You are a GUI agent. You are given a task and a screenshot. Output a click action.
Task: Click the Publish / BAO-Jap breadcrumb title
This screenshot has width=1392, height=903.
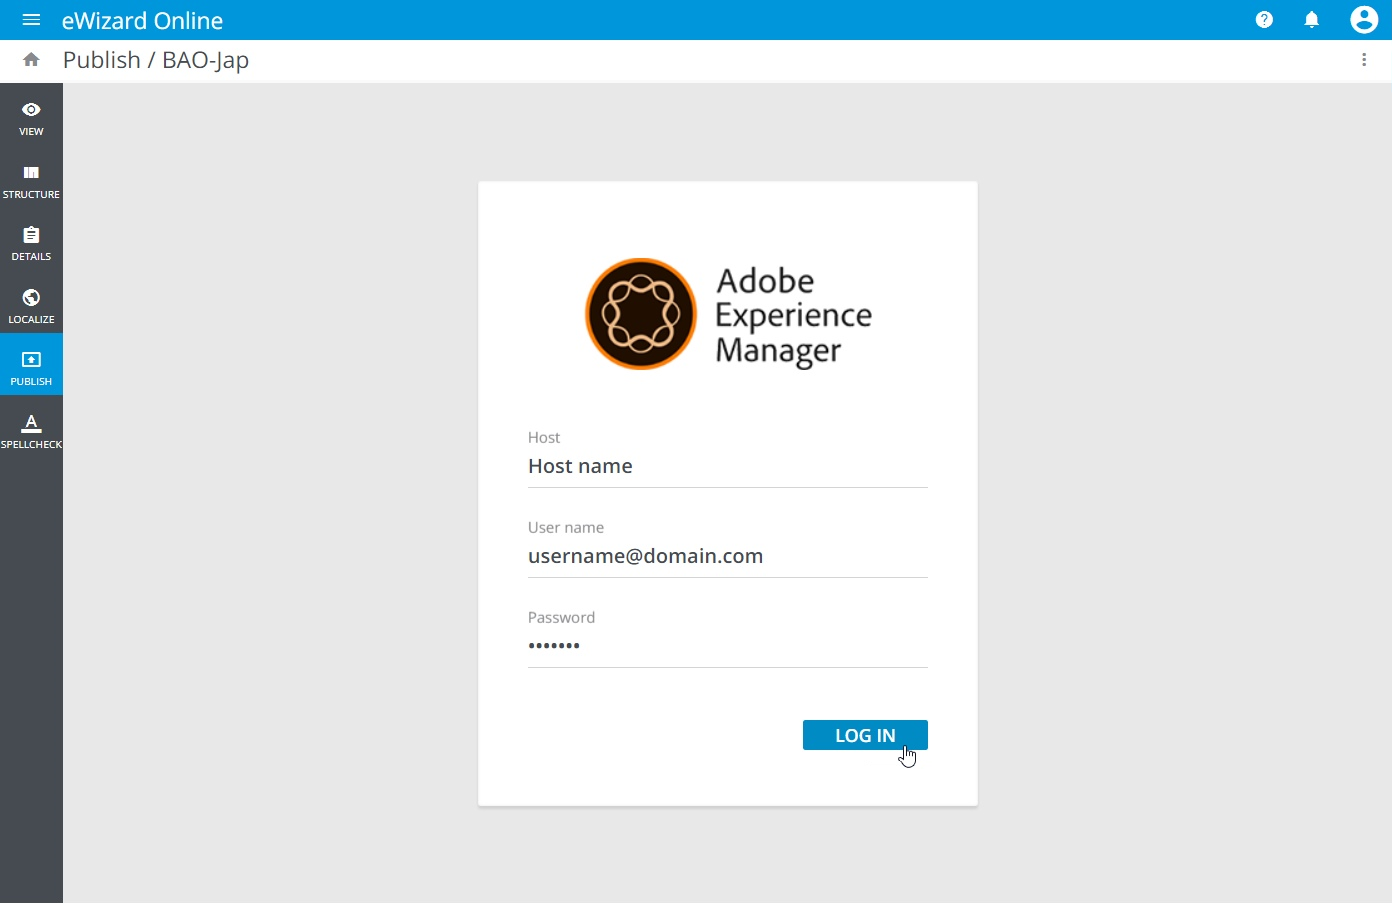point(156,60)
